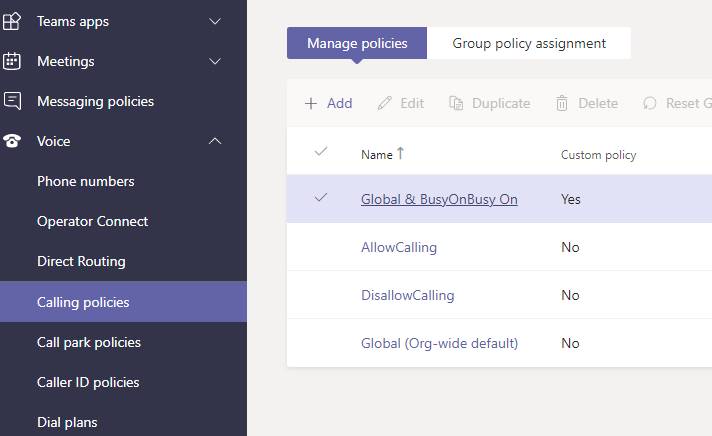Open the AllowCalling policy link
The image size is (712, 436).
tap(399, 247)
